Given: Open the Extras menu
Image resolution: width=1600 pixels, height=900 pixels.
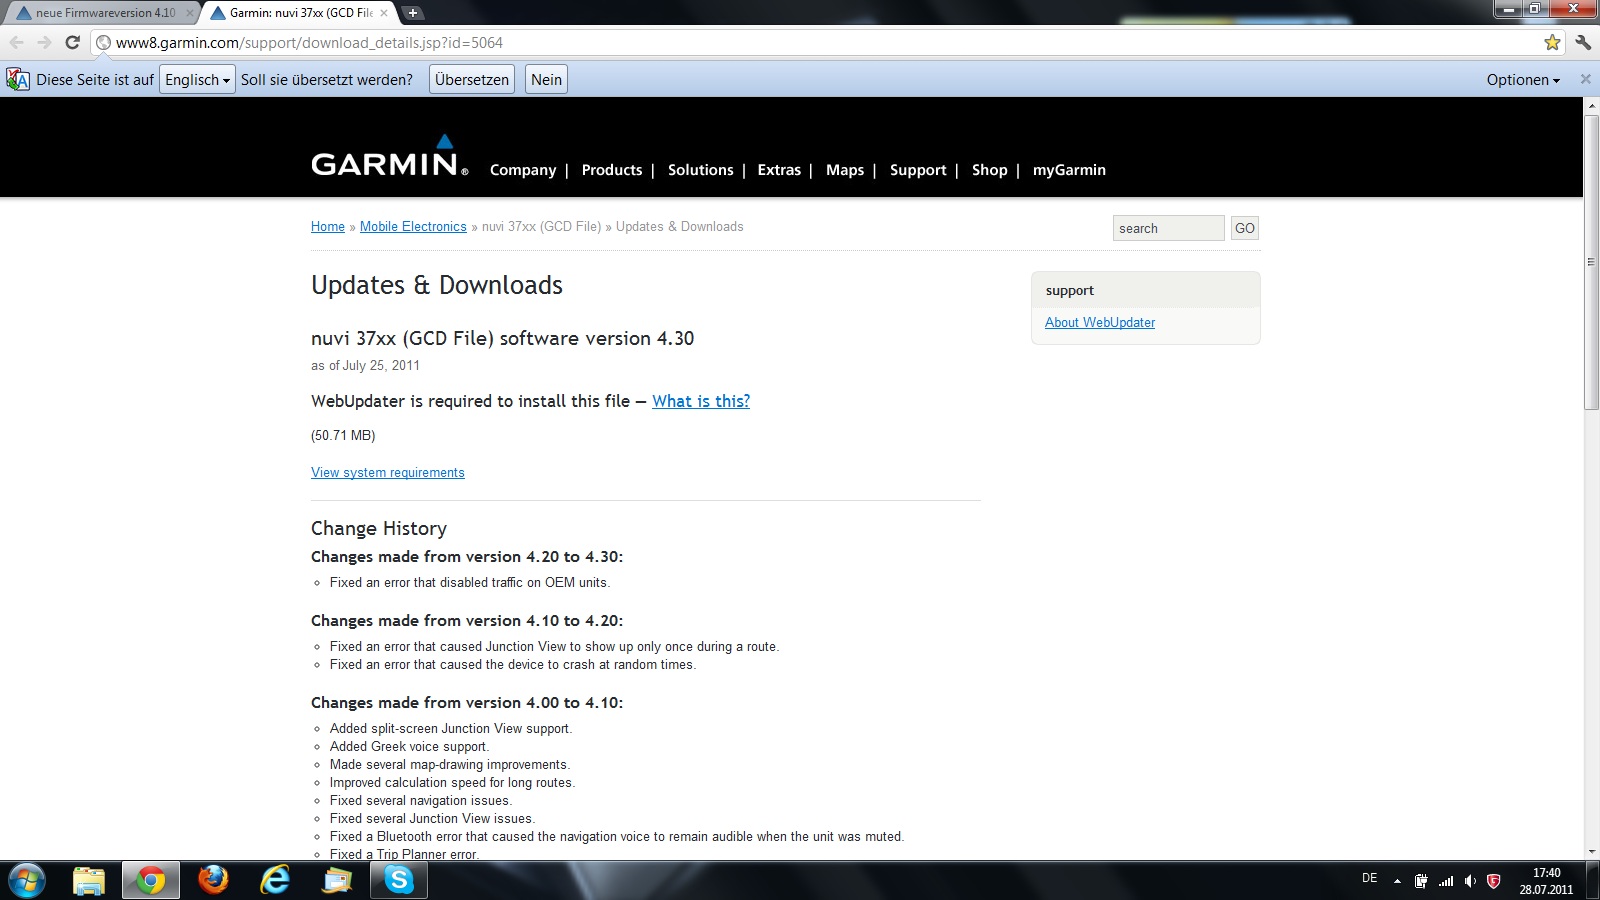Looking at the screenshot, I should point(779,170).
